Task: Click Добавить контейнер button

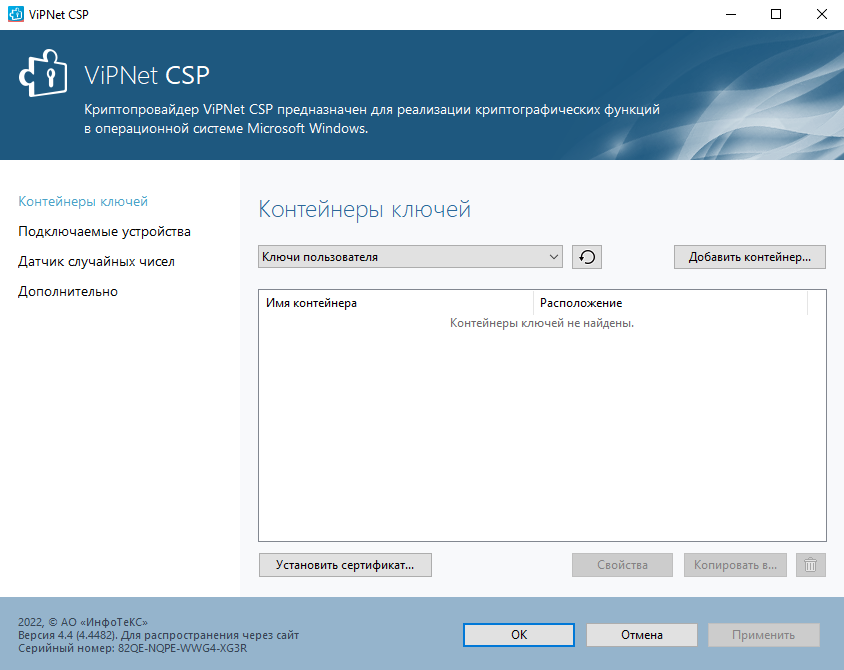Action: click(750, 257)
